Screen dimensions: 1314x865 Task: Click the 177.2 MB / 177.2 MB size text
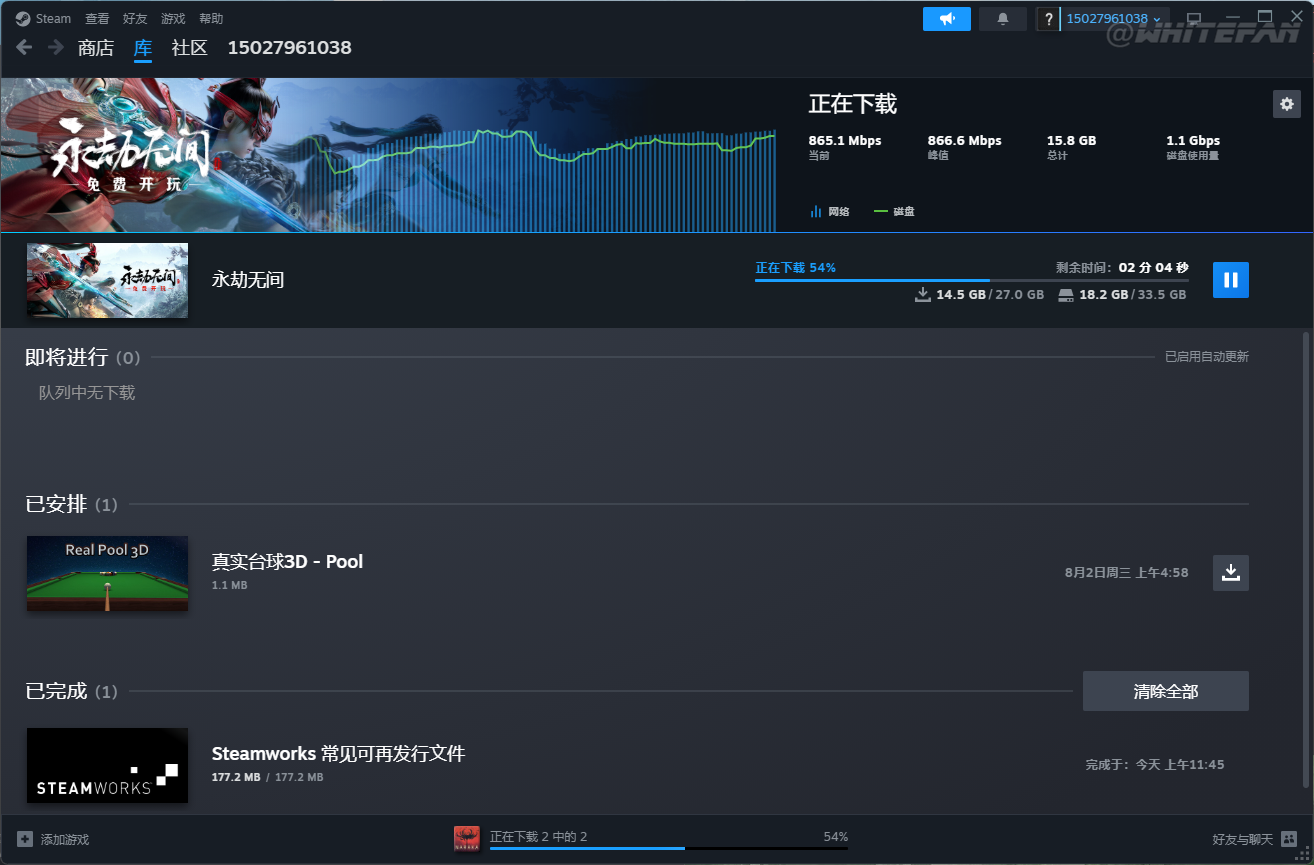[267, 777]
